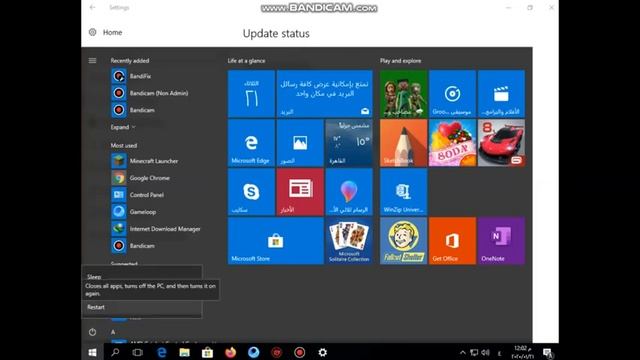Open the Movies & TV tile
The width and height of the screenshot is (640, 360).
(501, 94)
